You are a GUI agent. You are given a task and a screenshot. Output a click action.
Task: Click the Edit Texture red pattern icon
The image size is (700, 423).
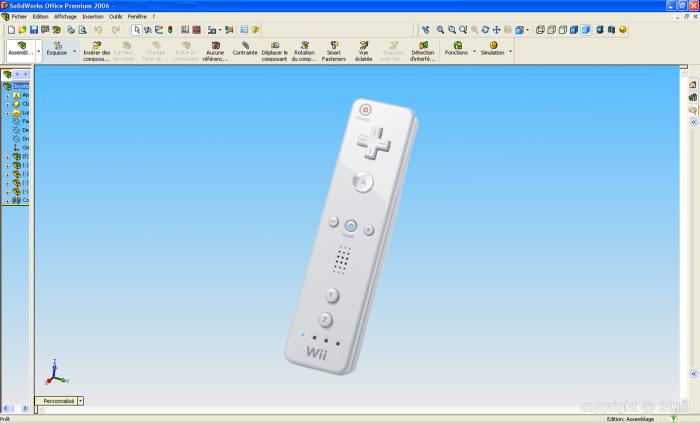(x=196, y=30)
